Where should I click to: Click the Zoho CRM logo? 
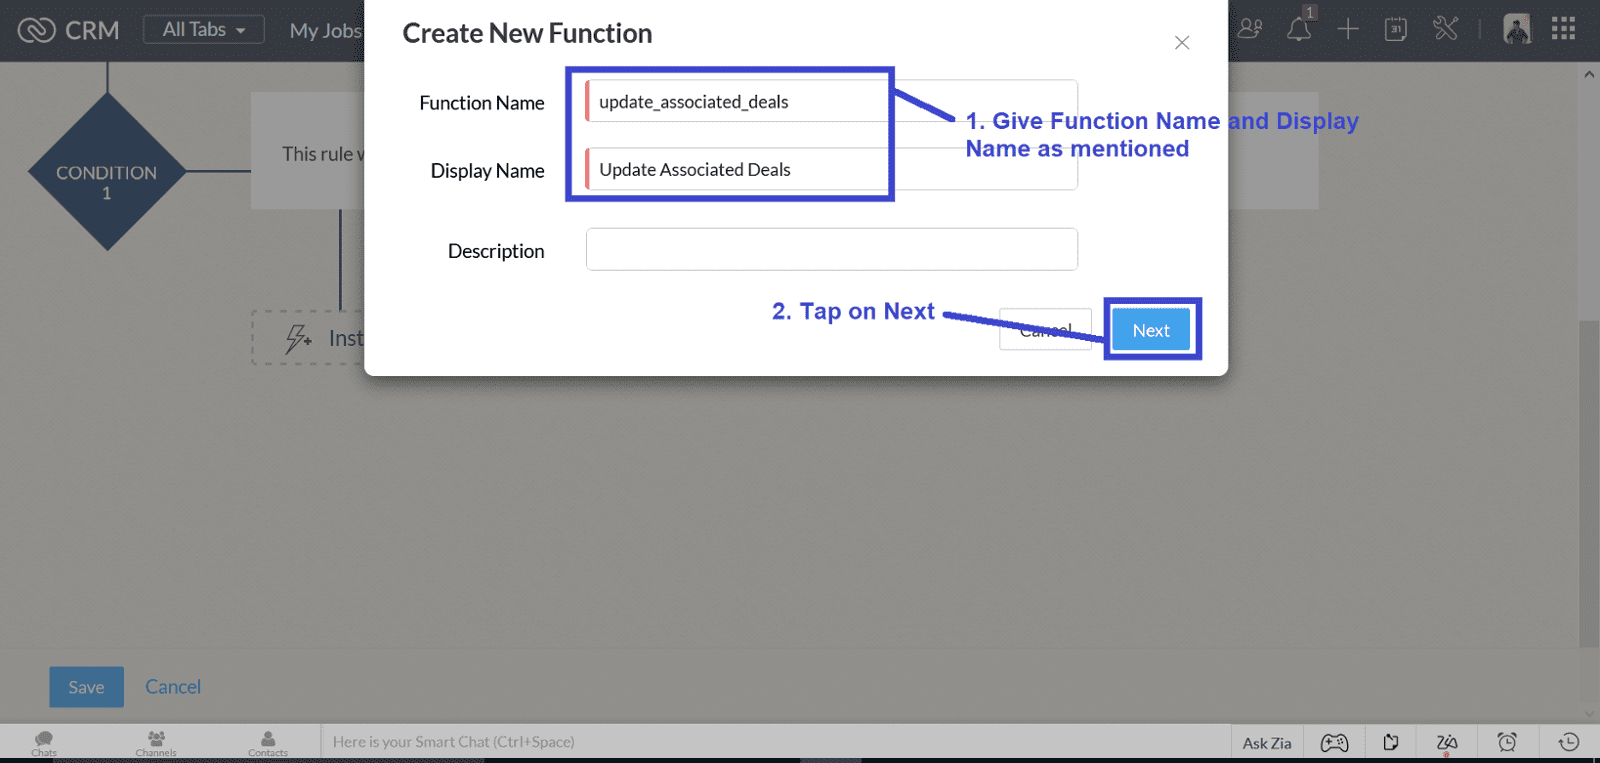(68, 30)
